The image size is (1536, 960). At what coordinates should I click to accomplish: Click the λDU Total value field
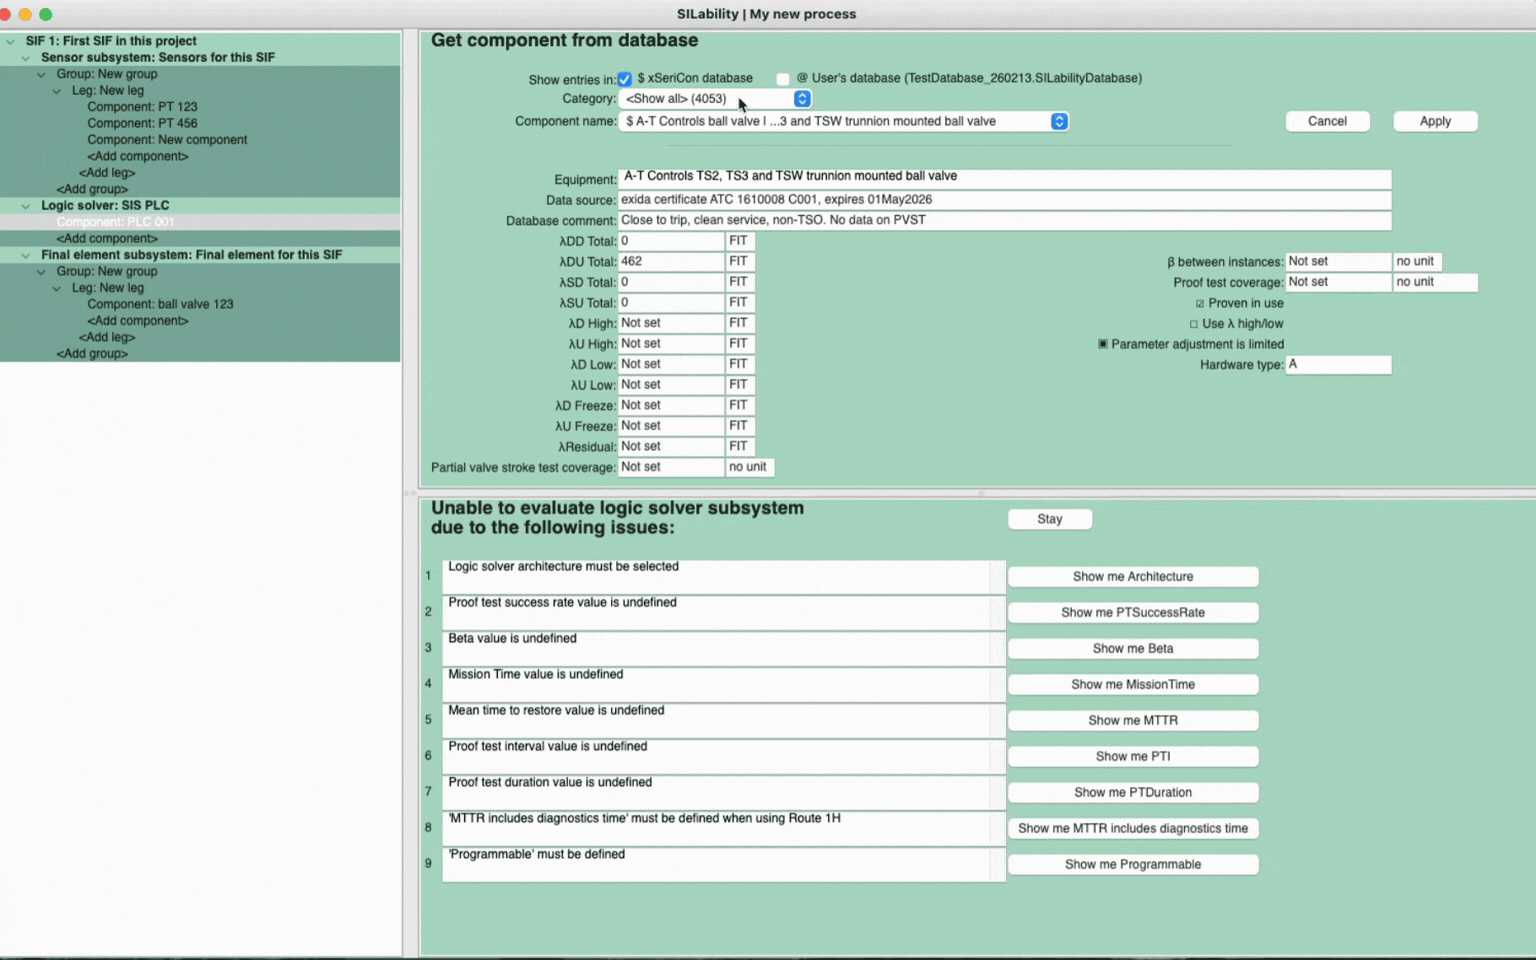tap(670, 262)
